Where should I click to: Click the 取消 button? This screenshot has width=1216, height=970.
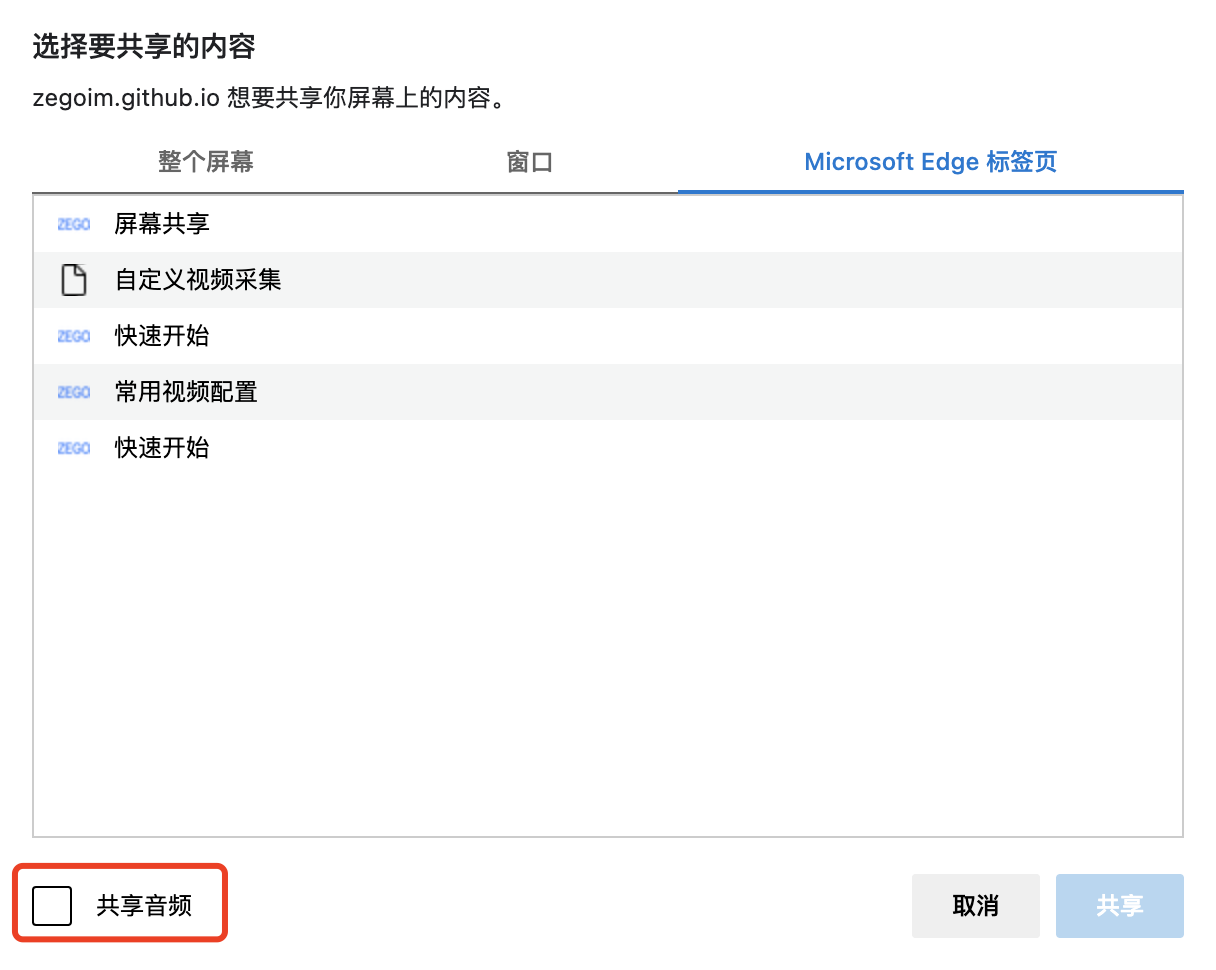pos(975,905)
